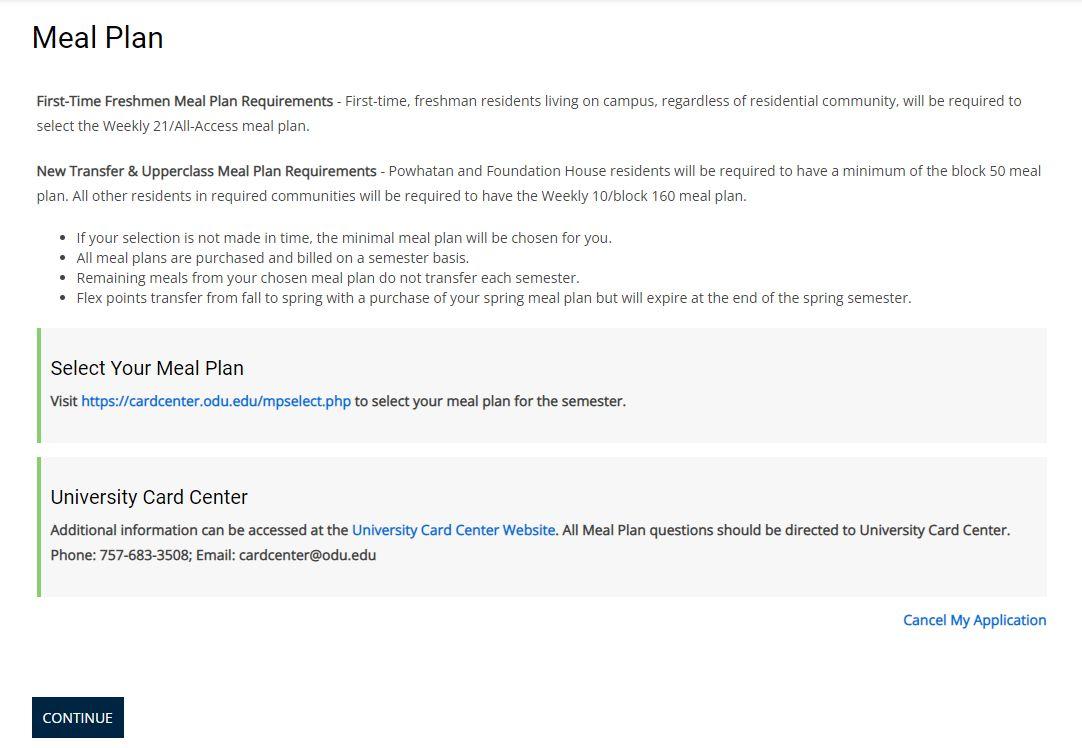
Task: Click the cardcenter@odu.edu email address
Action: (x=307, y=555)
